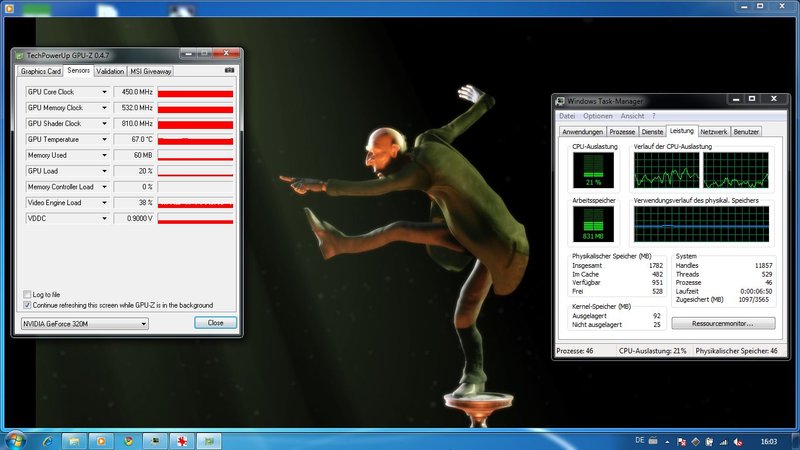
Task: Open the Windows Start orb
Action: 15,441
